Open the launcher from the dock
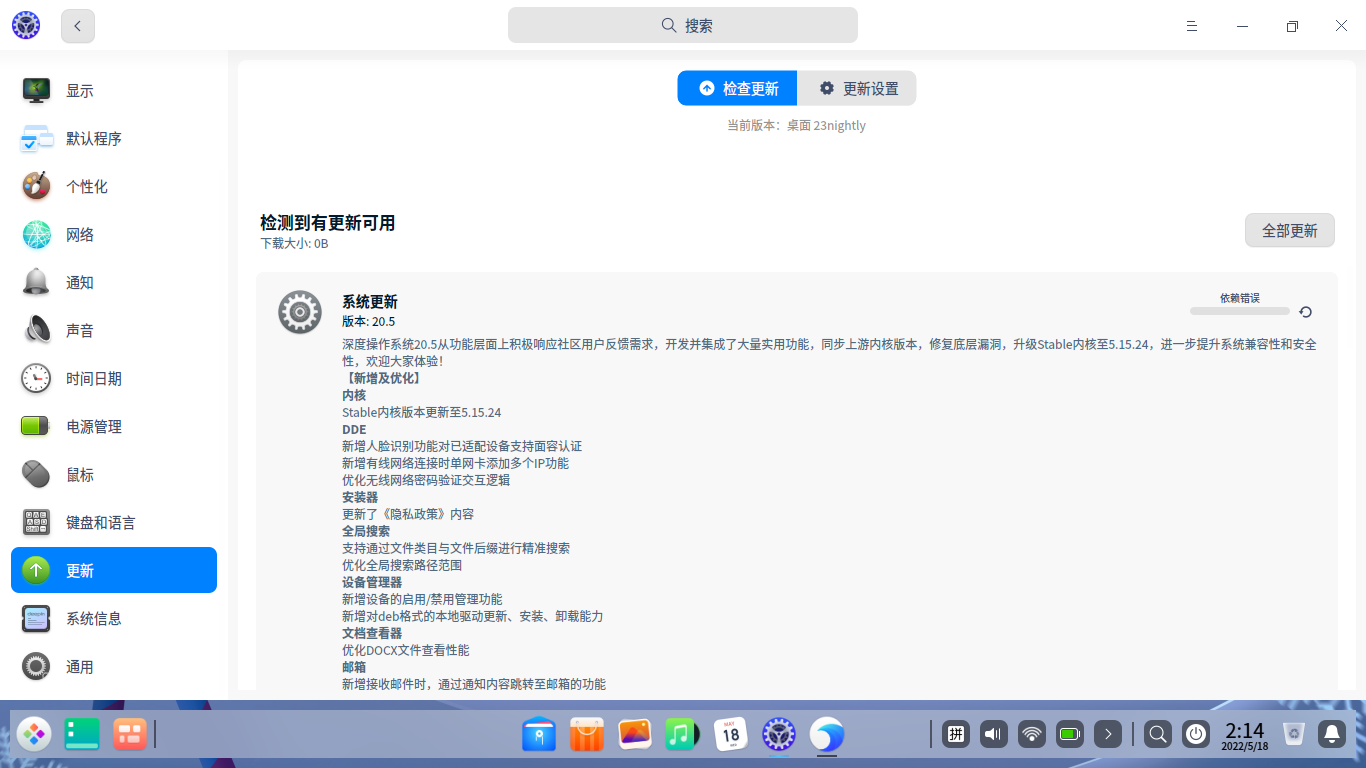The width and height of the screenshot is (1366, 768). tap(34, 735)
